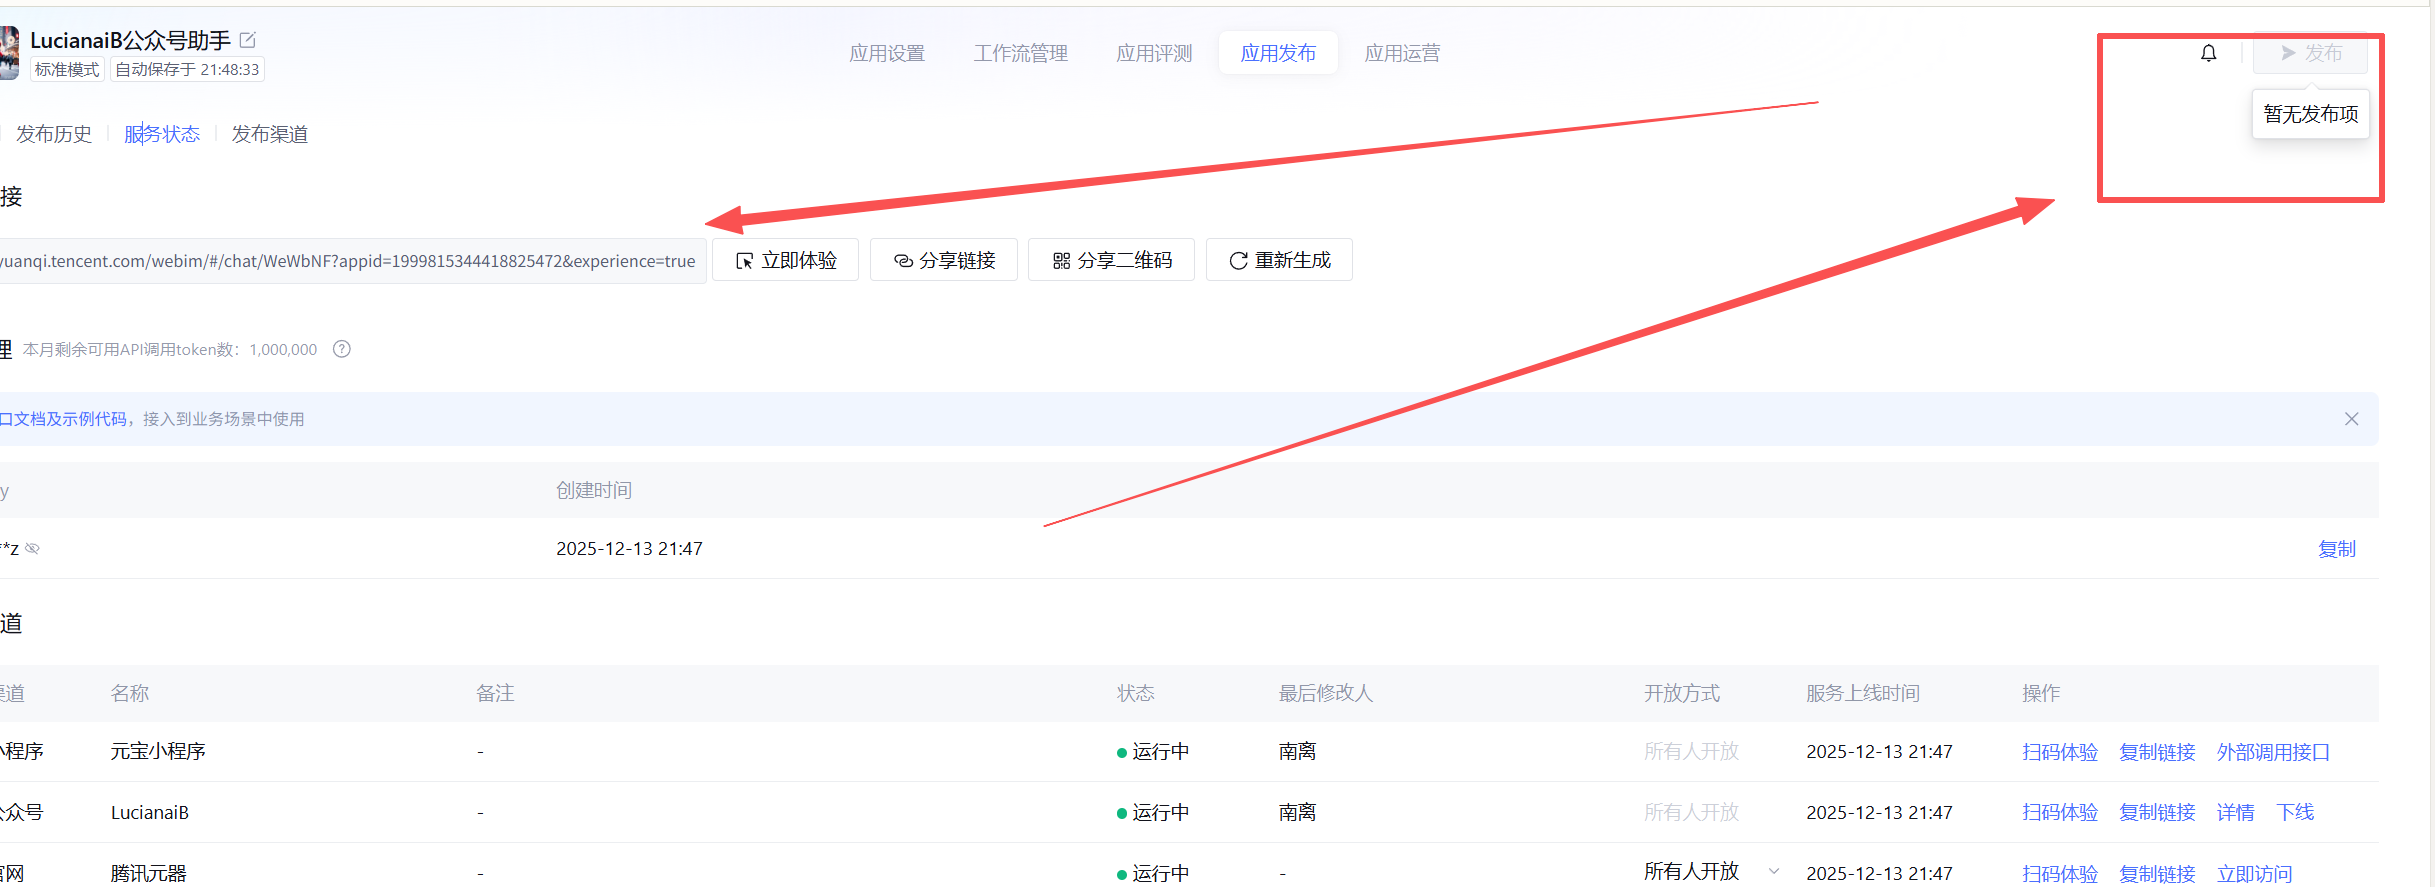Click the 立即体验 button
The height and width of the screenshot is (887, 2435).
coord(786,260)
